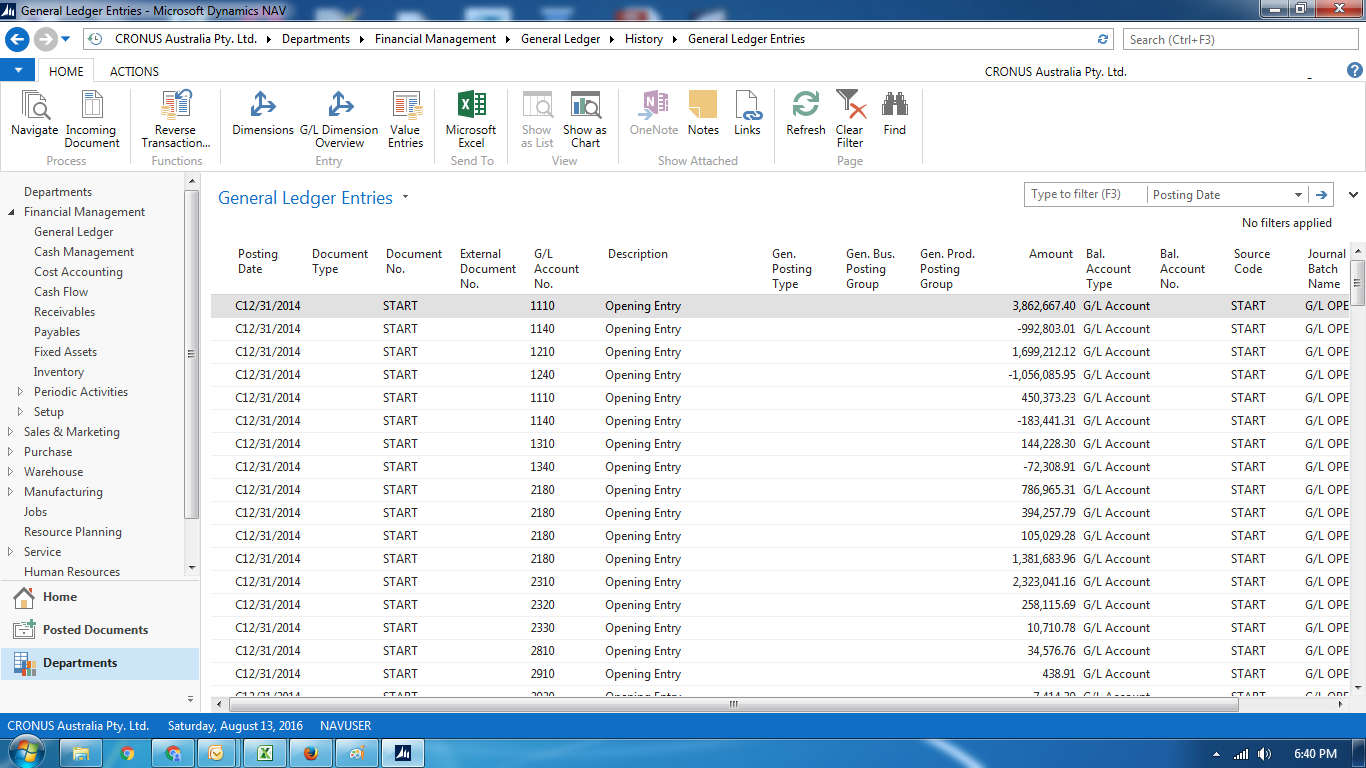Switch to the ACTIONS ribbon tab
The height and width of the screenshot is (768, 1366).
(x=133, y=71)
